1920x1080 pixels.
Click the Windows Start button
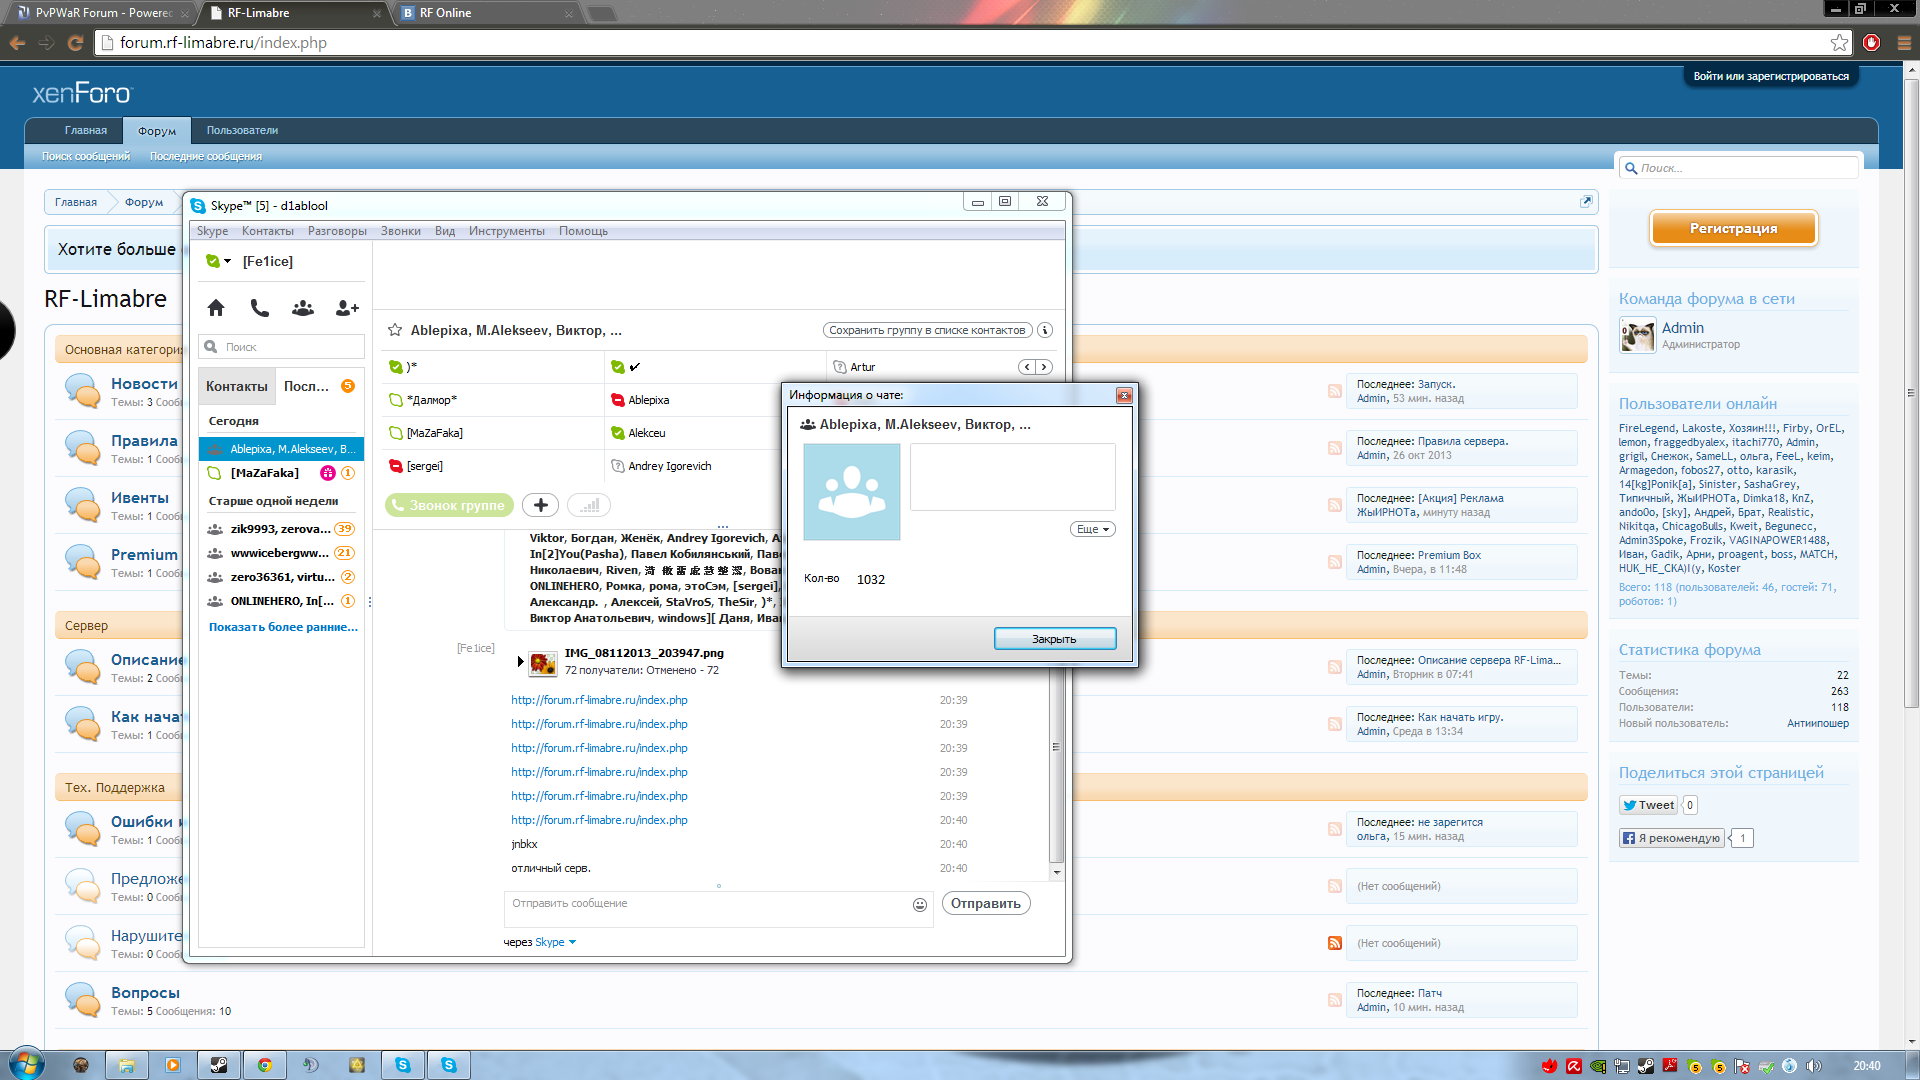click(25, 1064)
